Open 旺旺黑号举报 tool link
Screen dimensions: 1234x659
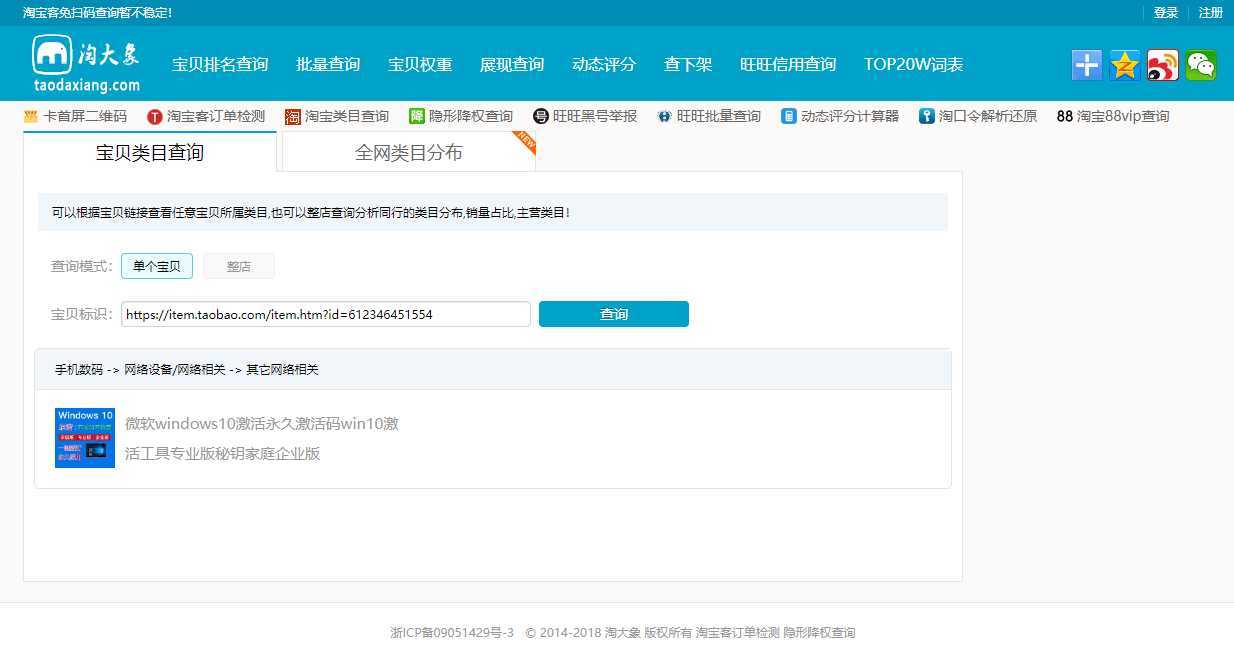coord(595,116)
